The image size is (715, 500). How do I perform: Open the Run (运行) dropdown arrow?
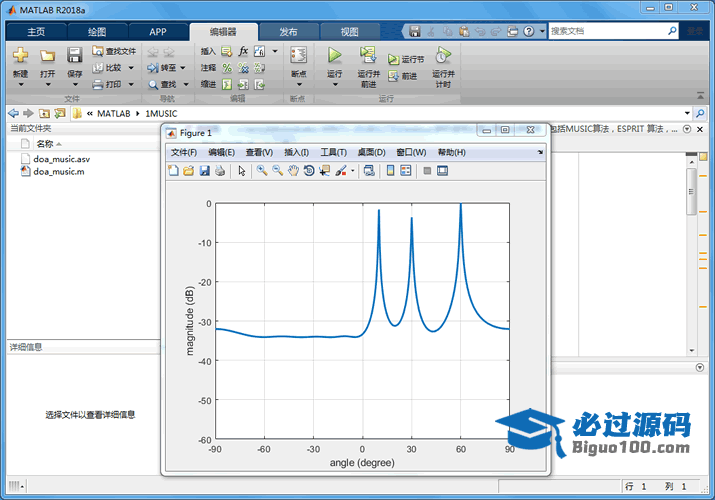[x=335, y=85]
